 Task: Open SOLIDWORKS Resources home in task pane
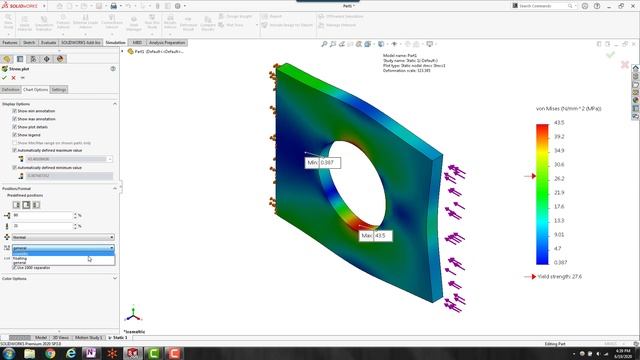pos(635,68)
